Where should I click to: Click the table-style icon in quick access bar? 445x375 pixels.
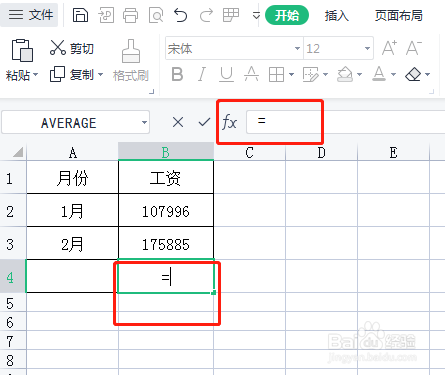[231, 15]
